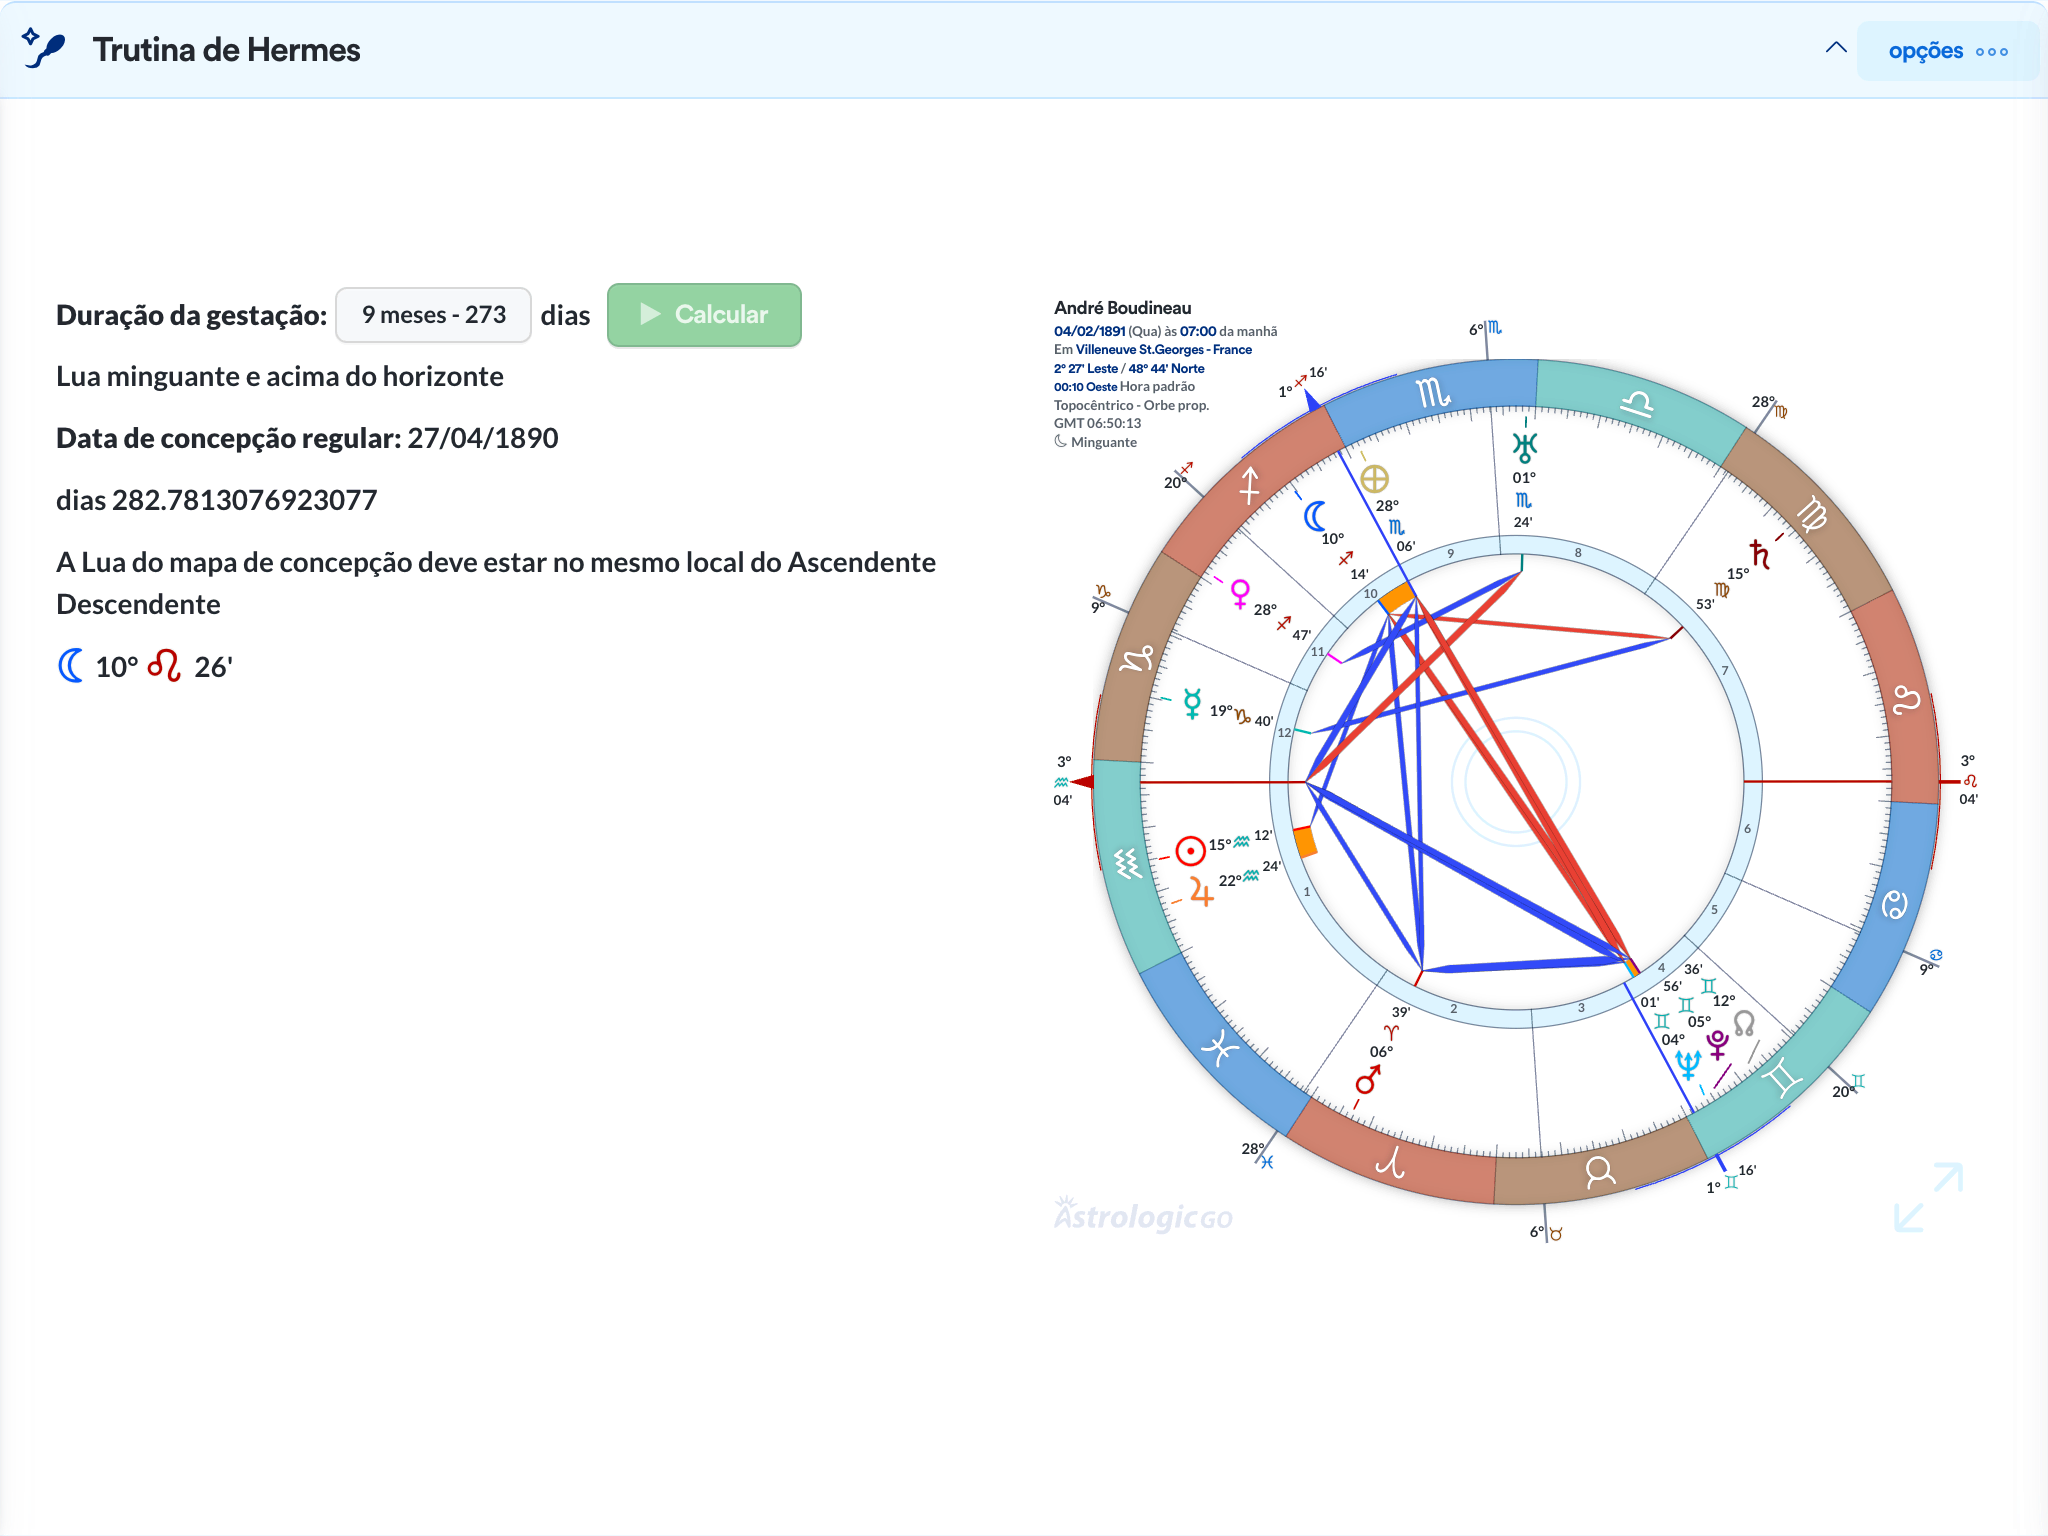
Task: Click the Trutina de Hermes sperm icon
Action: [x=44, y=48]
